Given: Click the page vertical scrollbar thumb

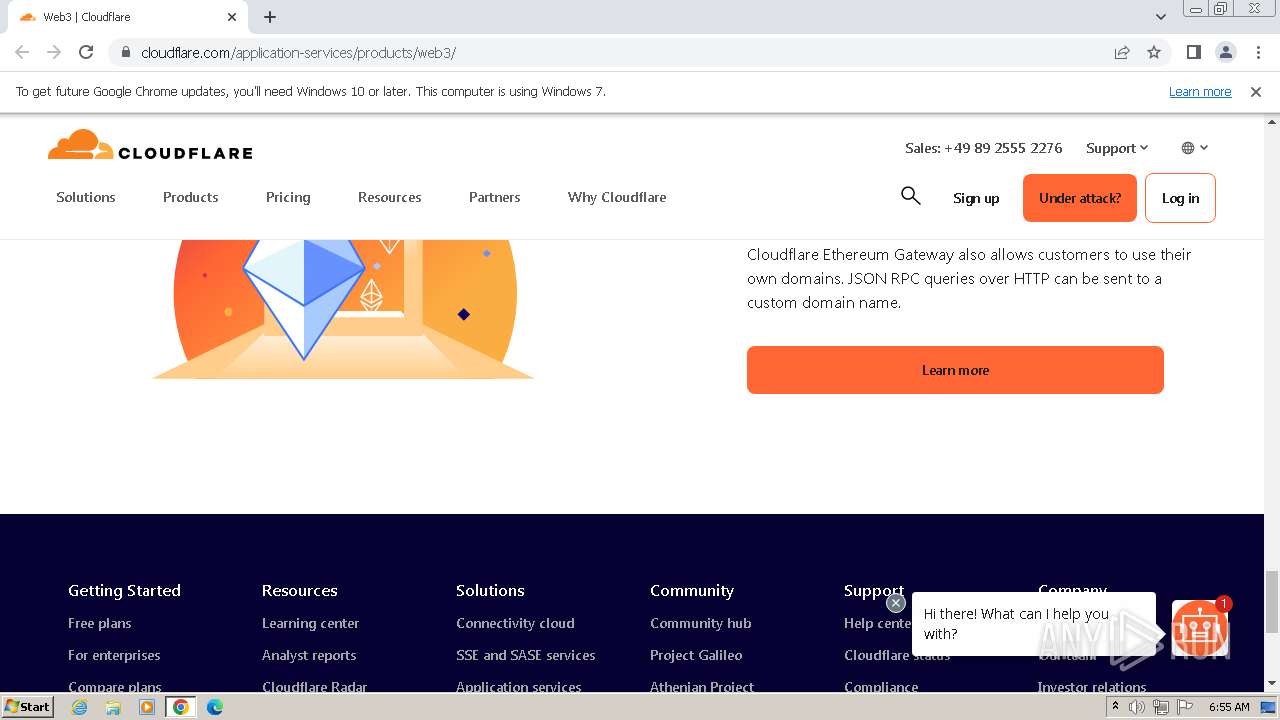Looking at the screenshot, I should point(1272,602).
